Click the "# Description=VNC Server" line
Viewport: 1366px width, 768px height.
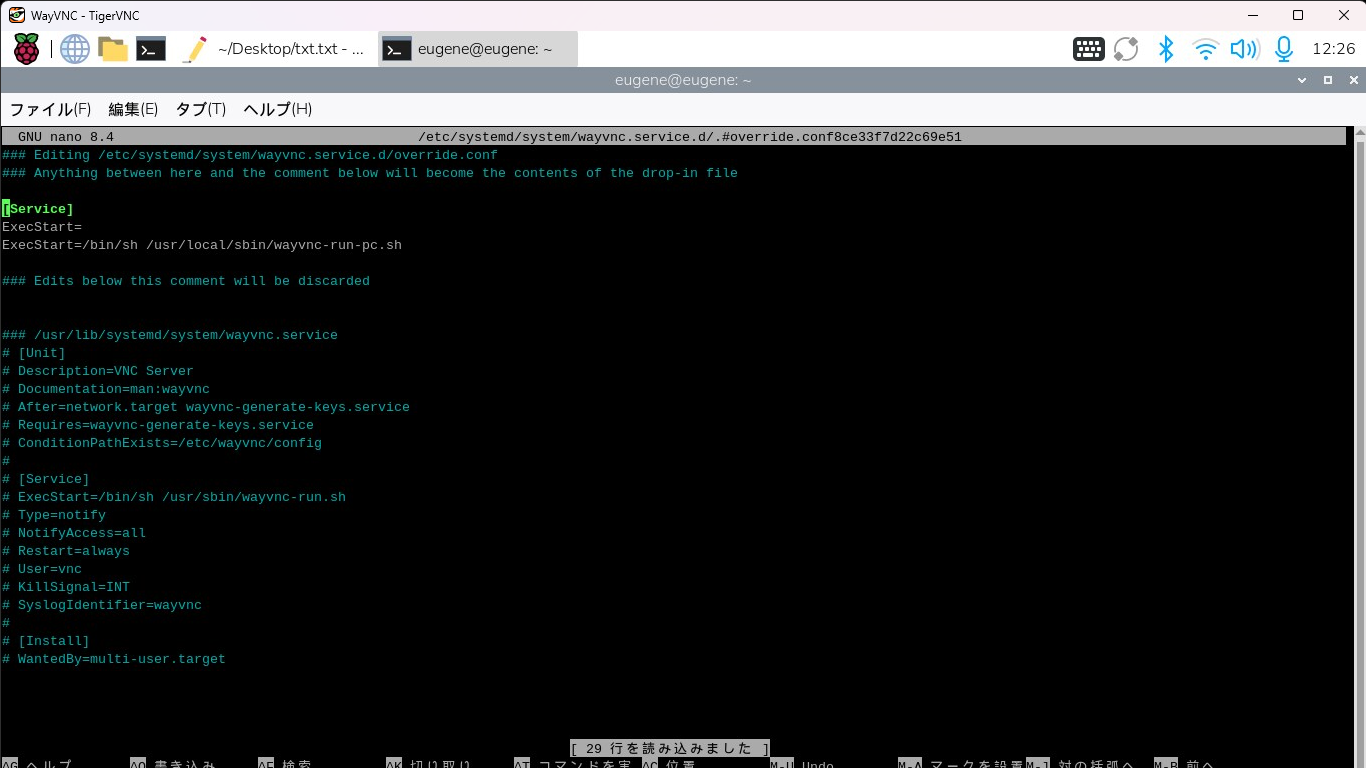(x=98, y=371)
